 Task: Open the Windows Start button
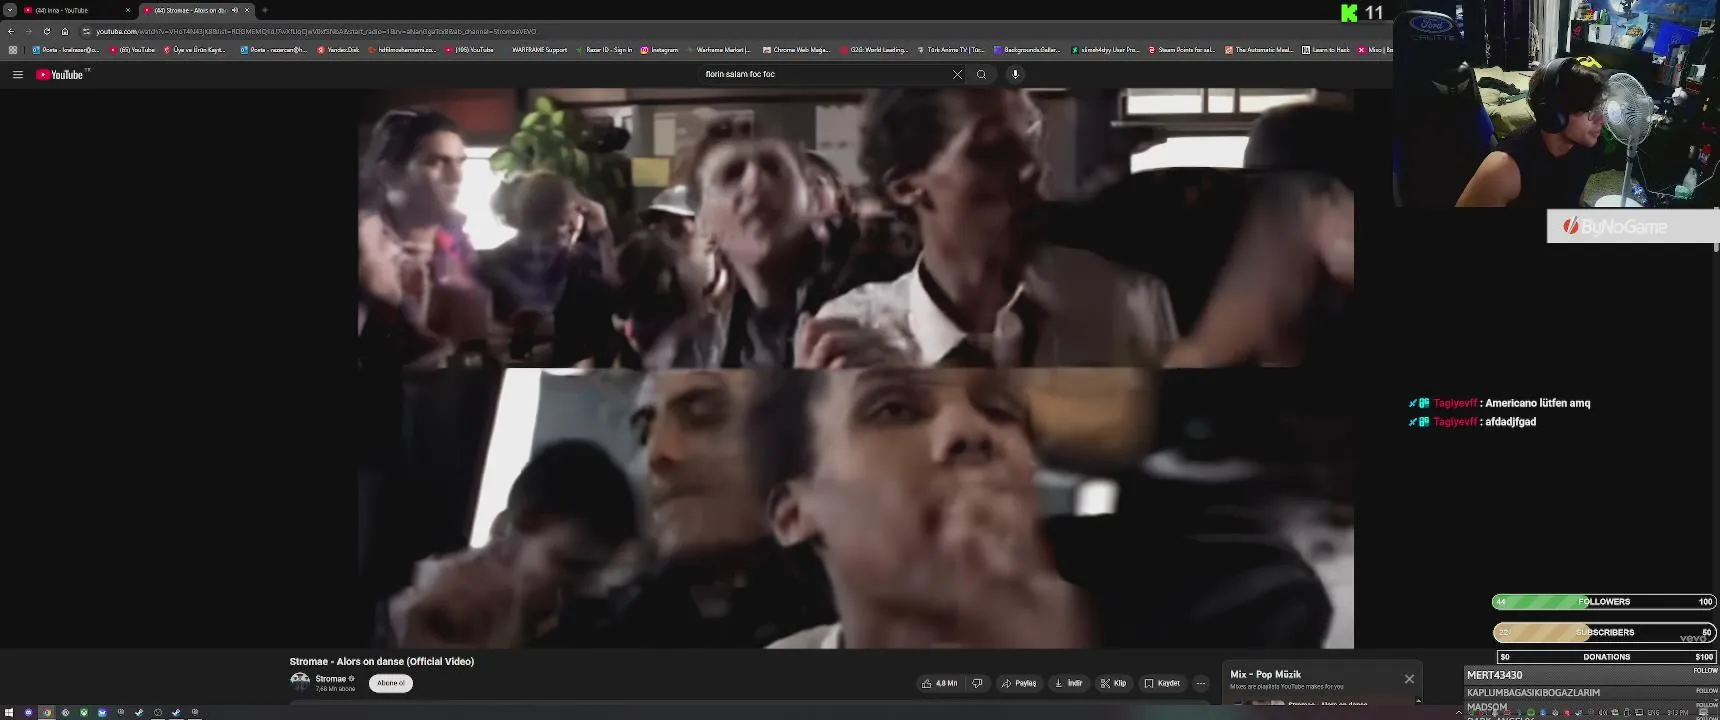point(9,712)
